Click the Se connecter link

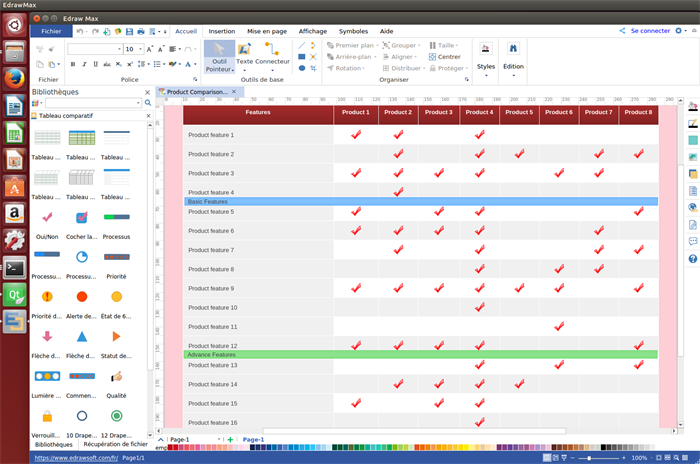pos(650,31)
